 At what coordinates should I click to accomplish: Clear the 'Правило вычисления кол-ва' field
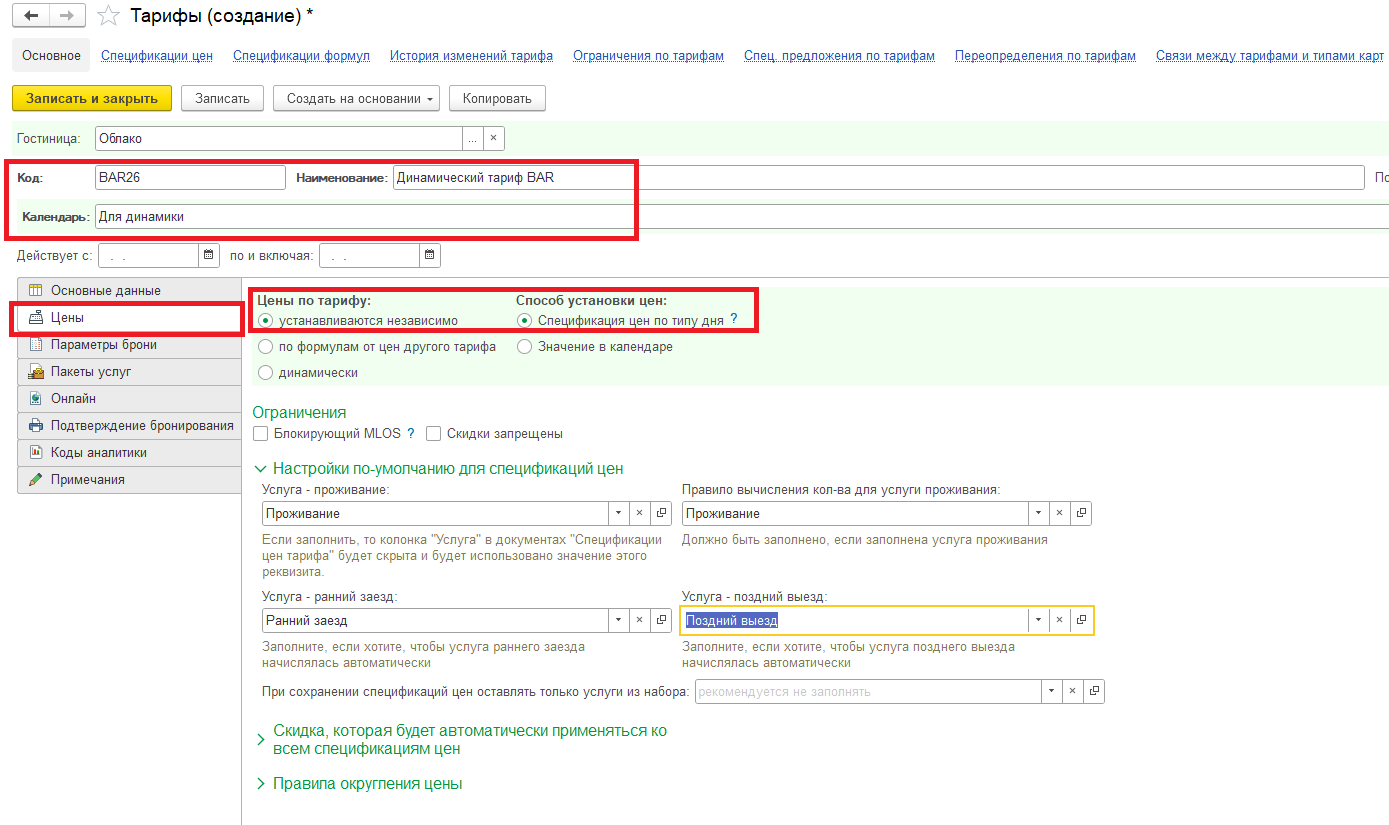click(x=1059, y=513)
